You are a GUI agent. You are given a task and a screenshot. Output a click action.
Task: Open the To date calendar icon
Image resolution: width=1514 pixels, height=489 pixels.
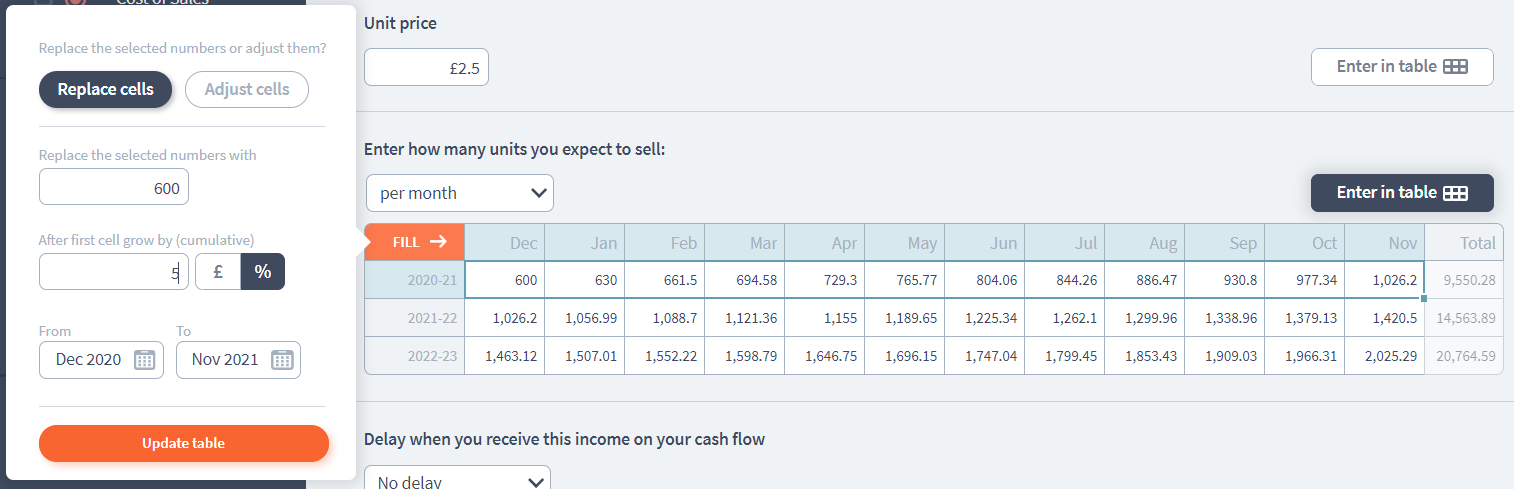point(282,360)
